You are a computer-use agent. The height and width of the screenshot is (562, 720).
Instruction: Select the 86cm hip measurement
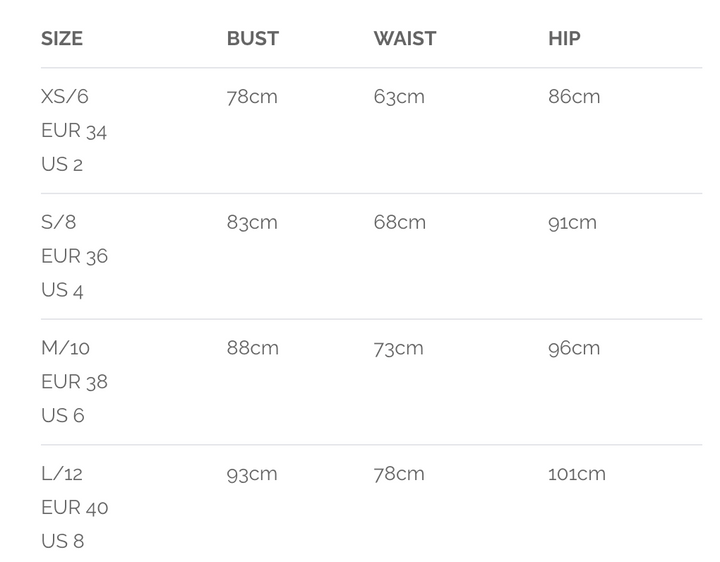click(x=574, y=97)
